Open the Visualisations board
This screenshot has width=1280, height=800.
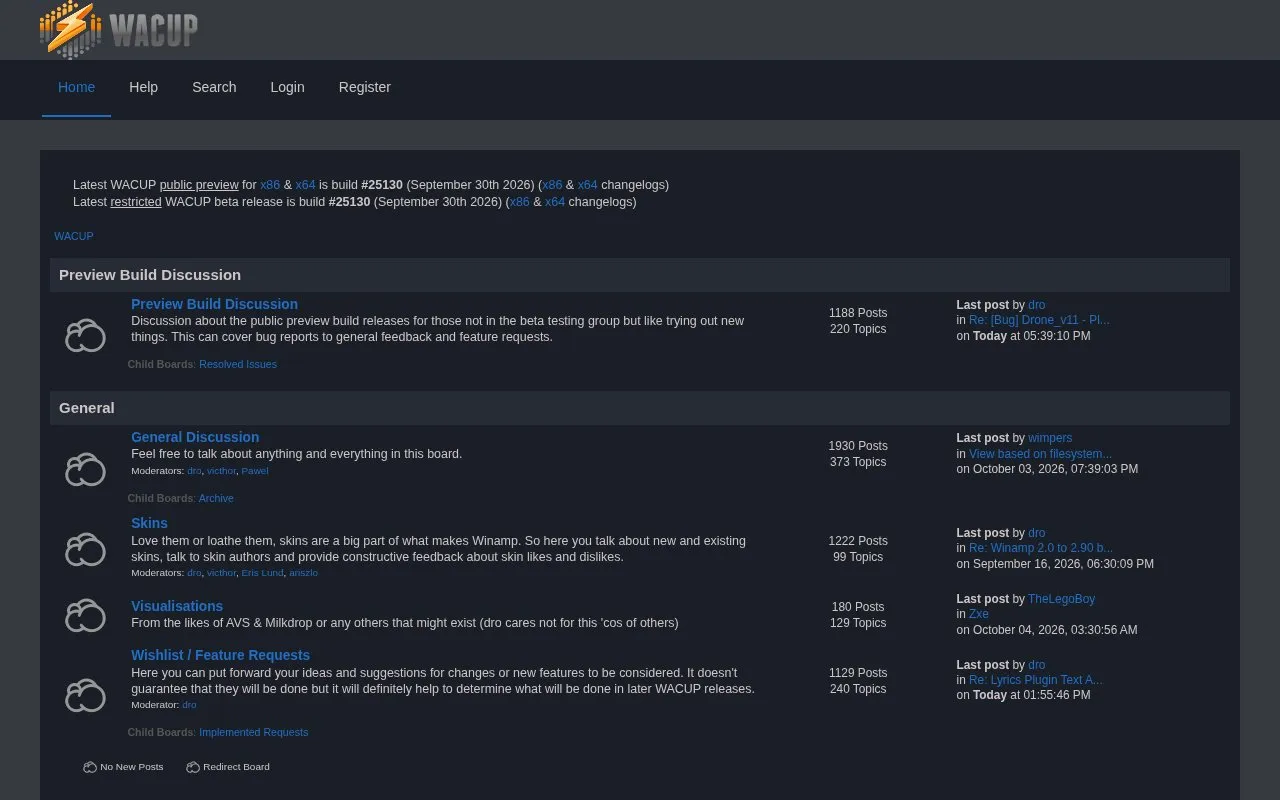(177, 606)
